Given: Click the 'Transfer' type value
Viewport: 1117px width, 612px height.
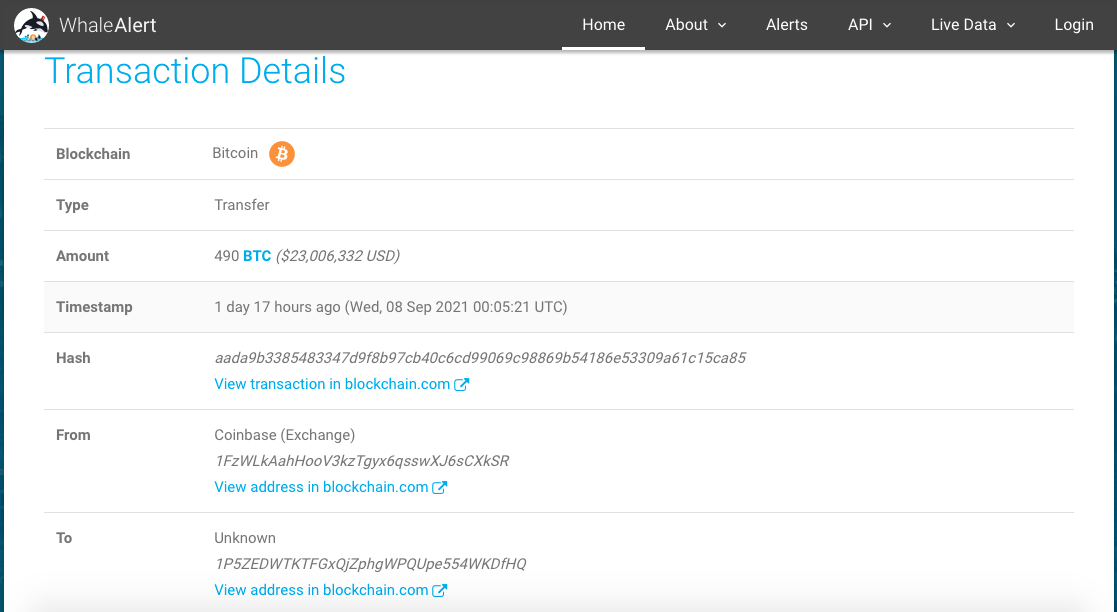Looking at the screenshot, I should point(241,205).
